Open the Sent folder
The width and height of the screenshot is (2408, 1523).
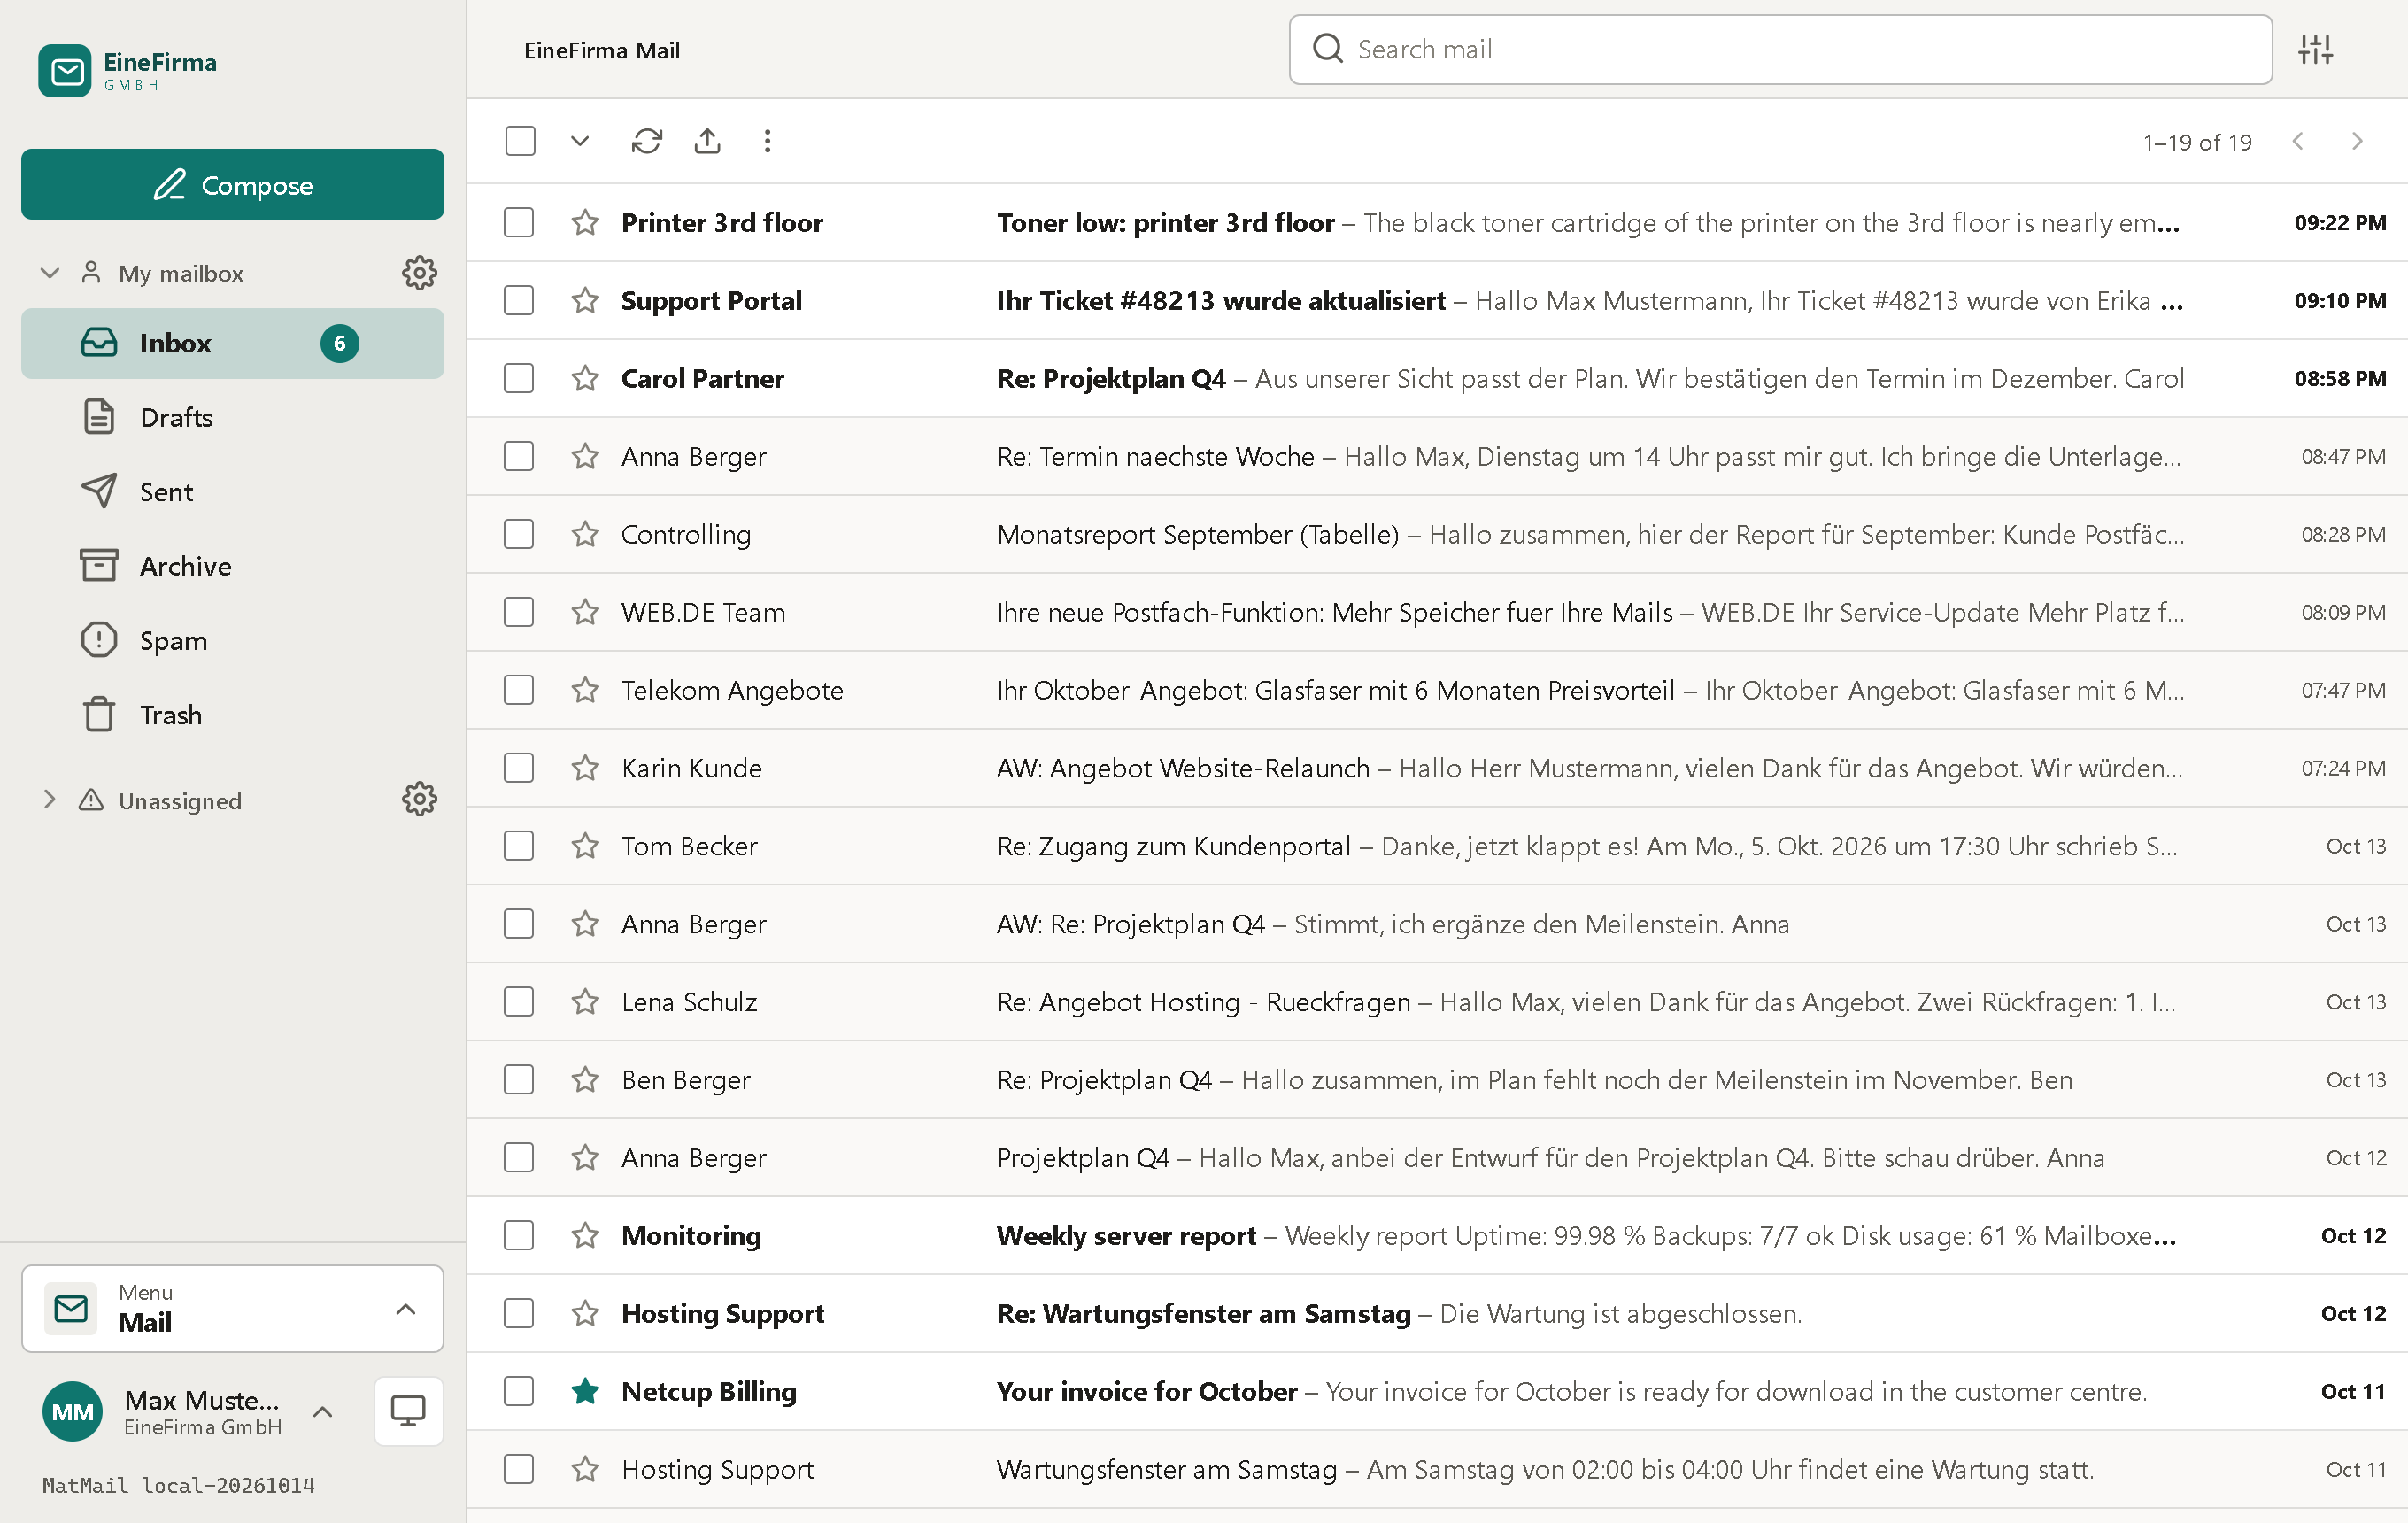click(232, 492)
